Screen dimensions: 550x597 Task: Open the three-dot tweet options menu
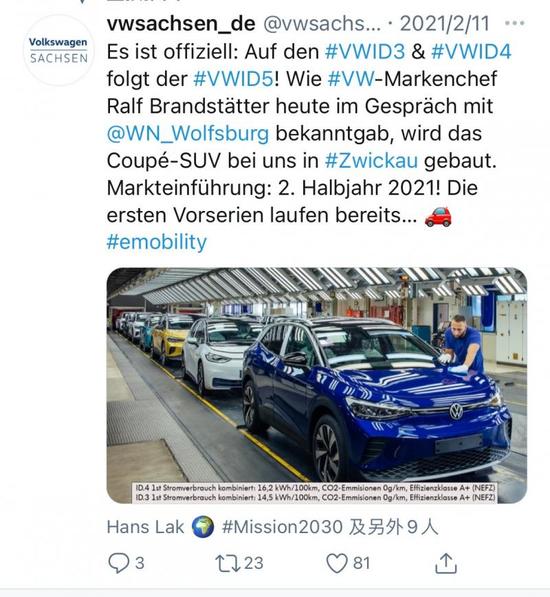pos(515,24)
